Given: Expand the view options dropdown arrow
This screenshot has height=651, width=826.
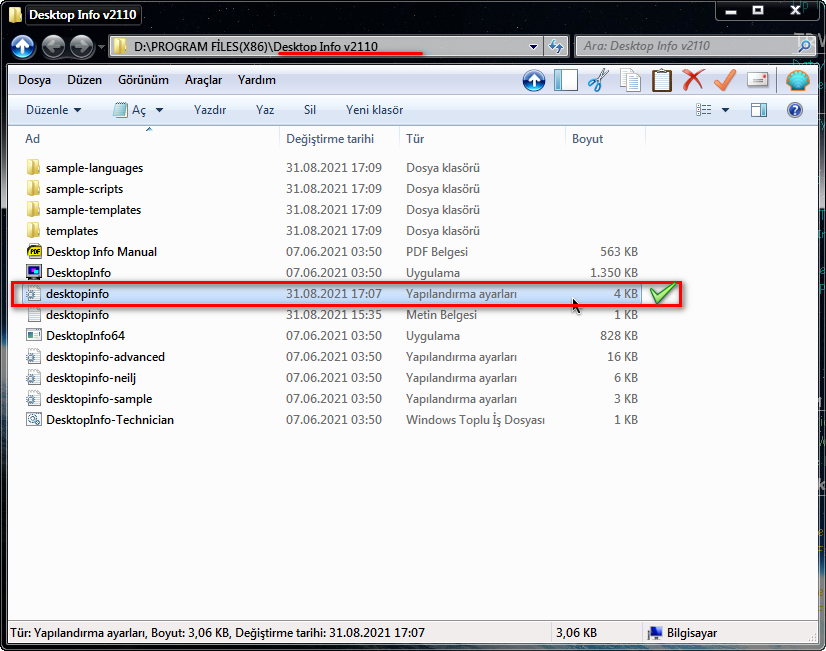Looking at the screenshot, I should [725, 110].
